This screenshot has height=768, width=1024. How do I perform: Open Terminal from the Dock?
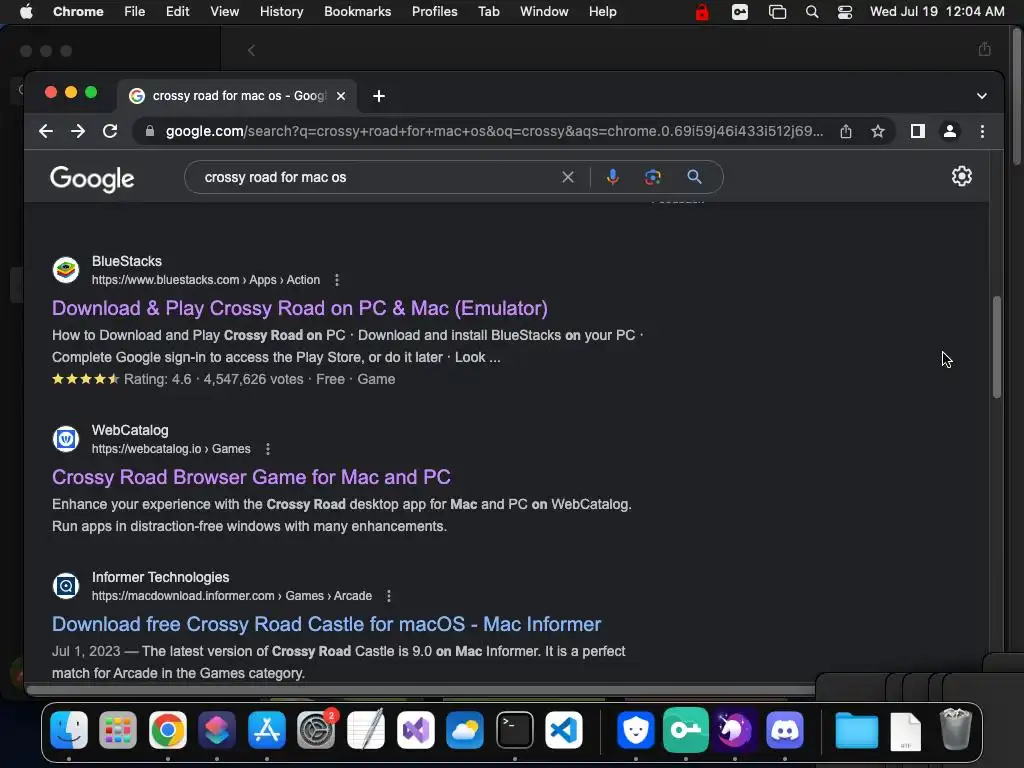click(515, 729)
